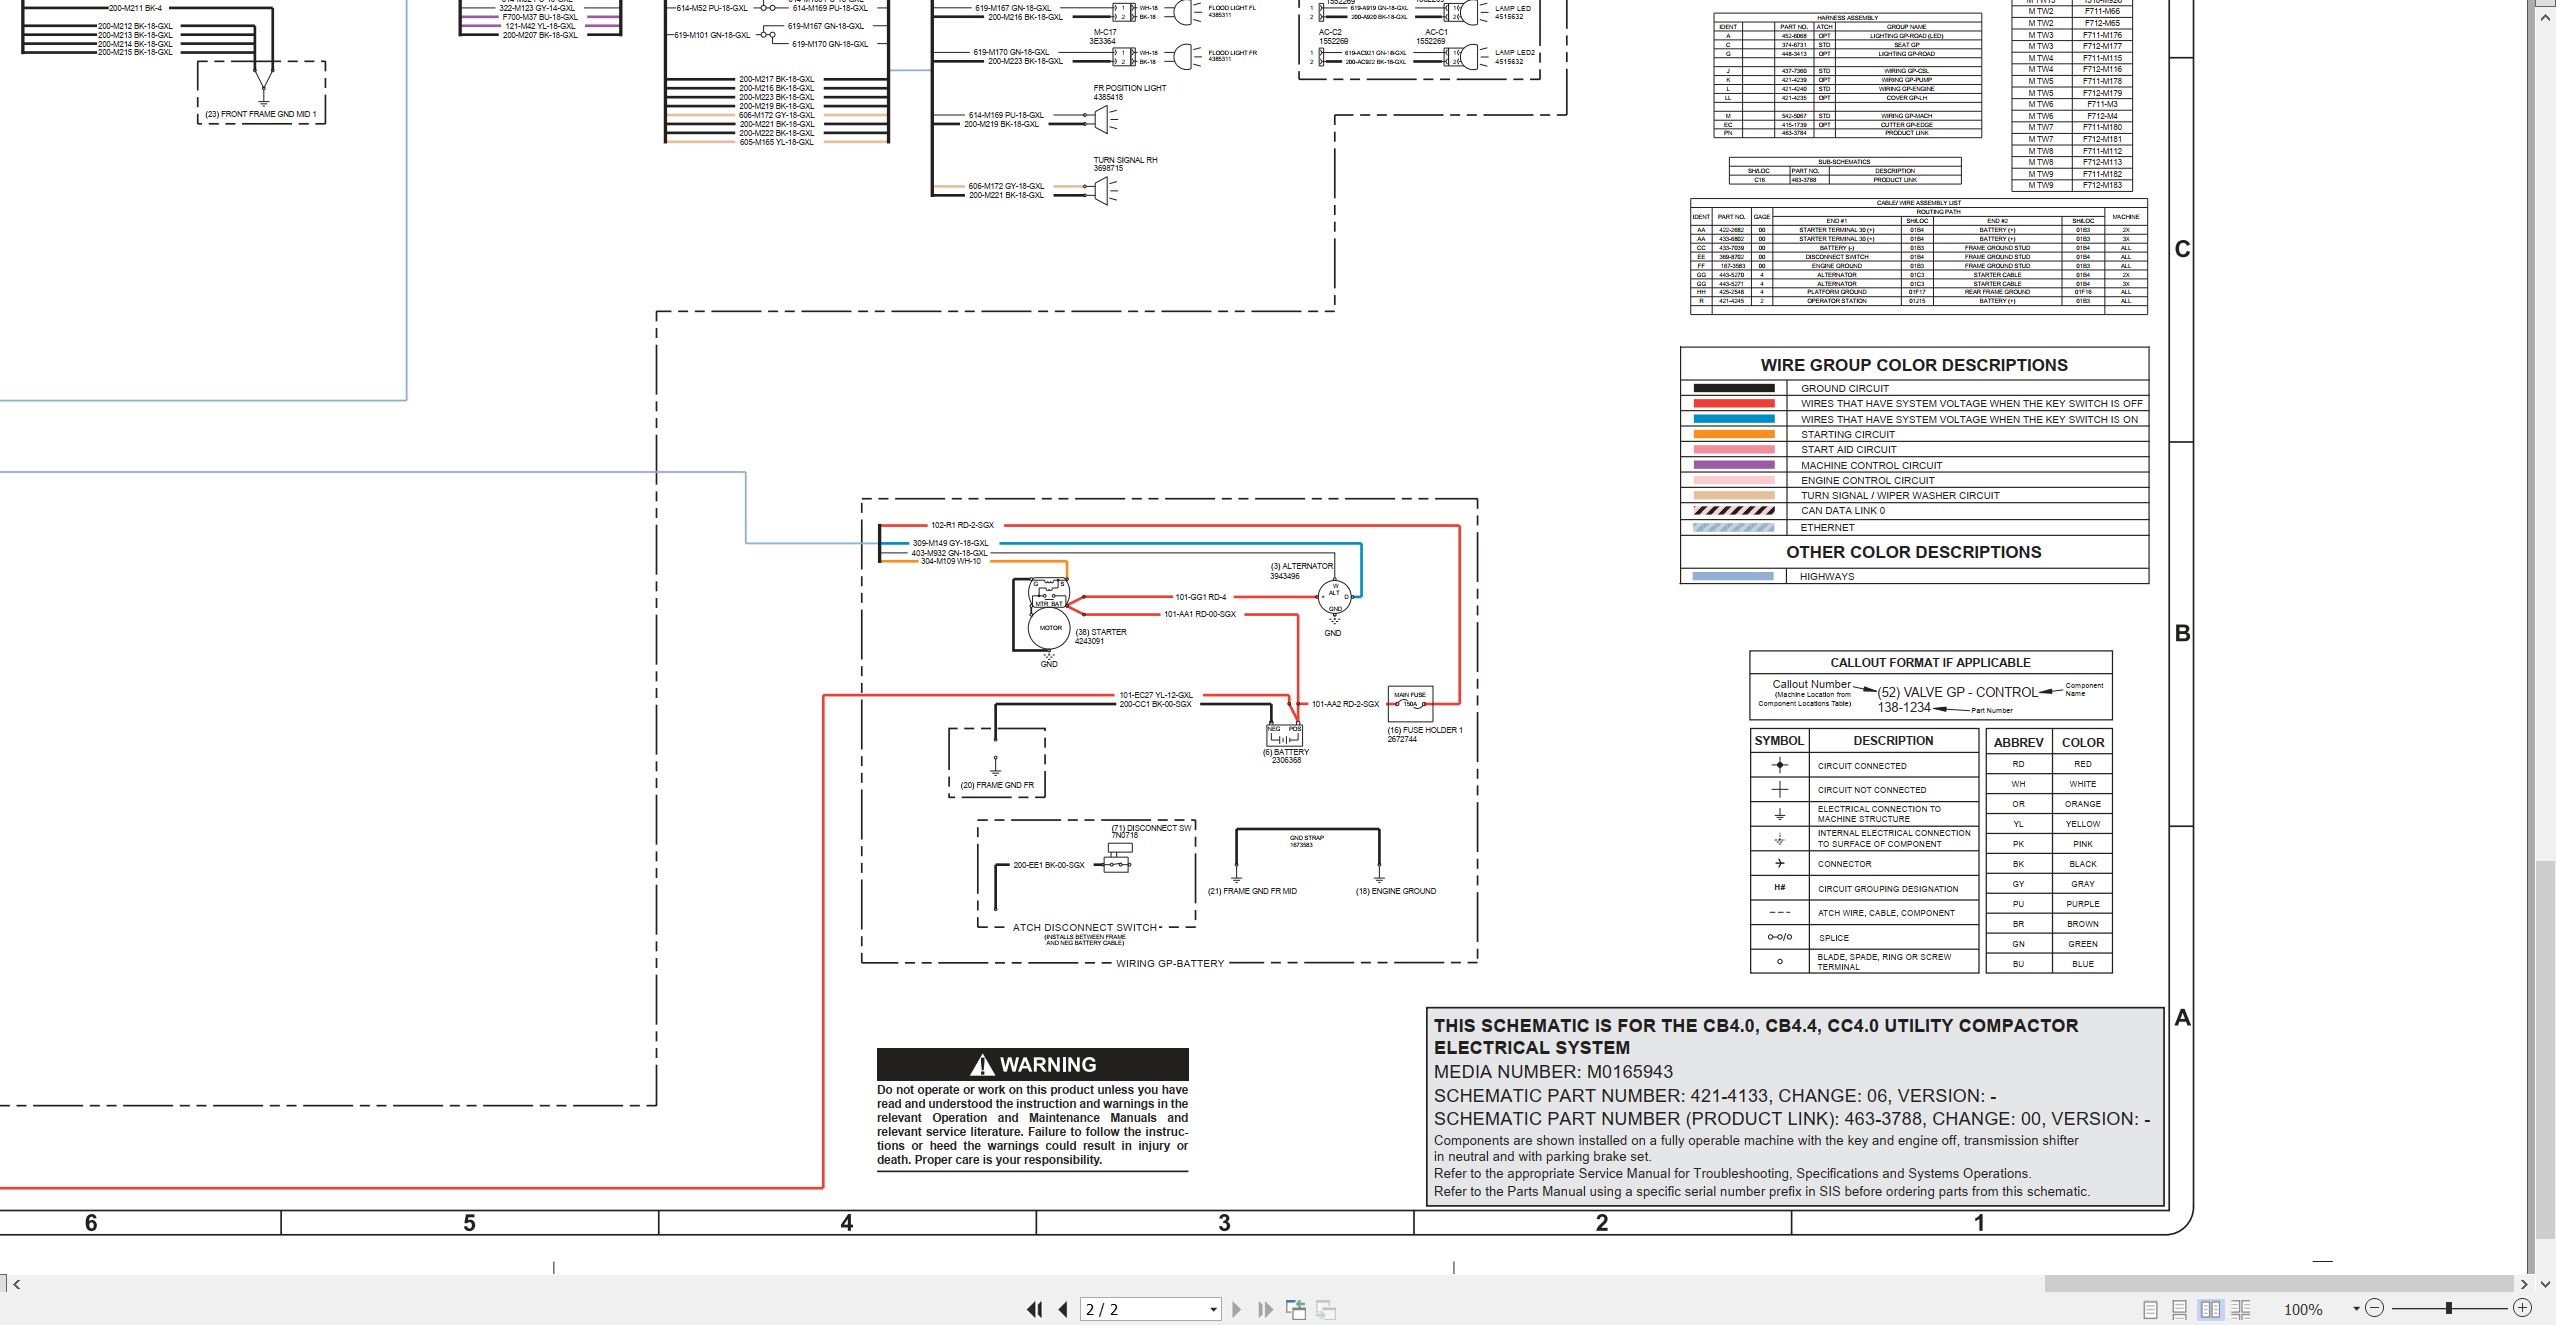Click the PURPLE color abbreviation row
Viewport: 2556px width, 1325px height.
pos(2049,904)
